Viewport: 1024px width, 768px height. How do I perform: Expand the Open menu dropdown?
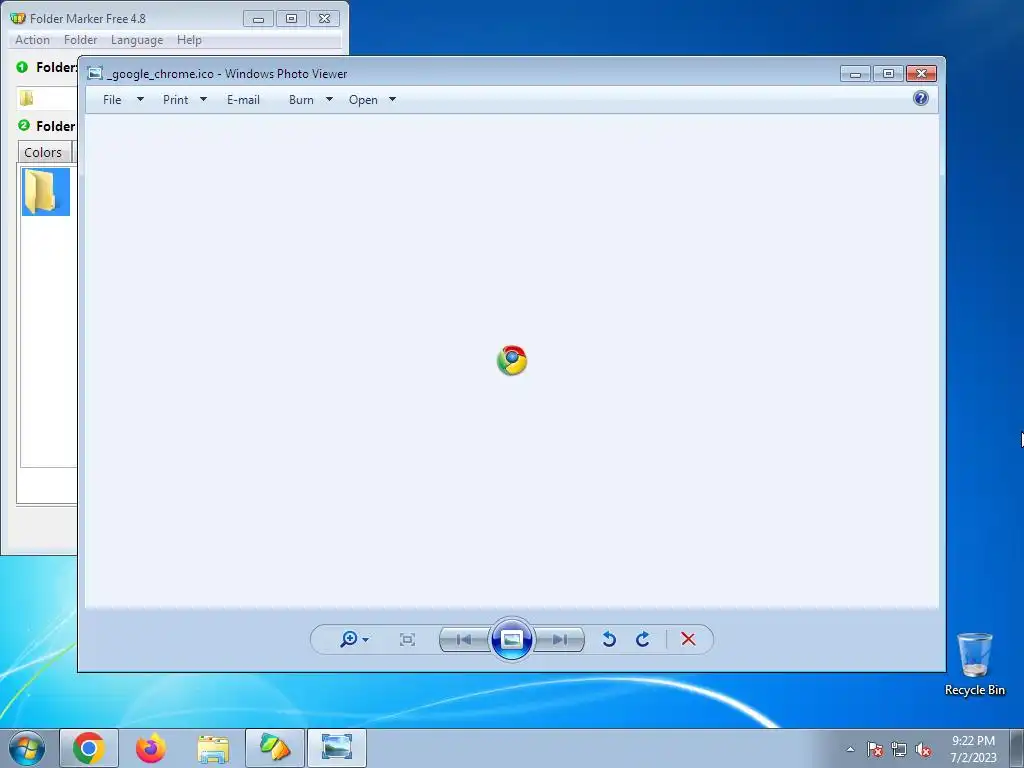(392, 99)
